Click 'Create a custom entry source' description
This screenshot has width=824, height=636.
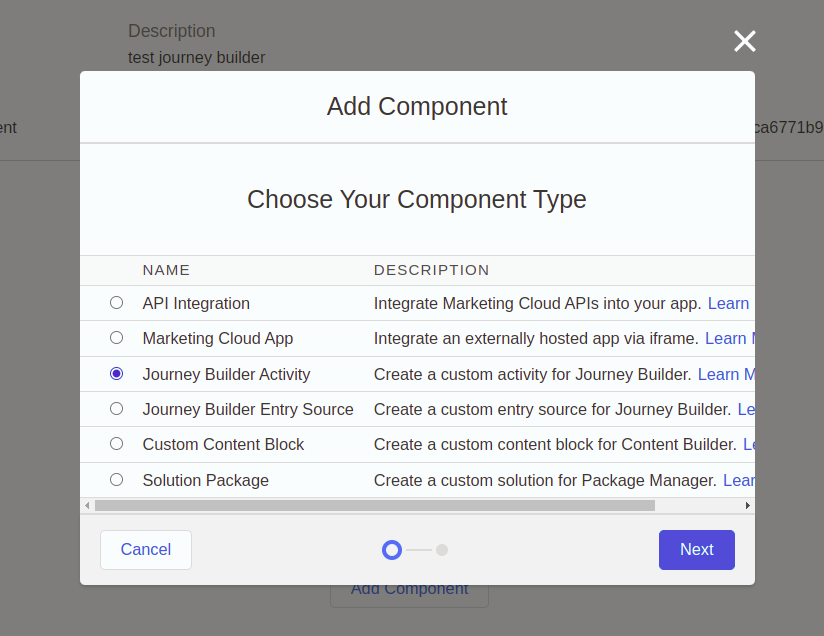(x=552, y=409)
